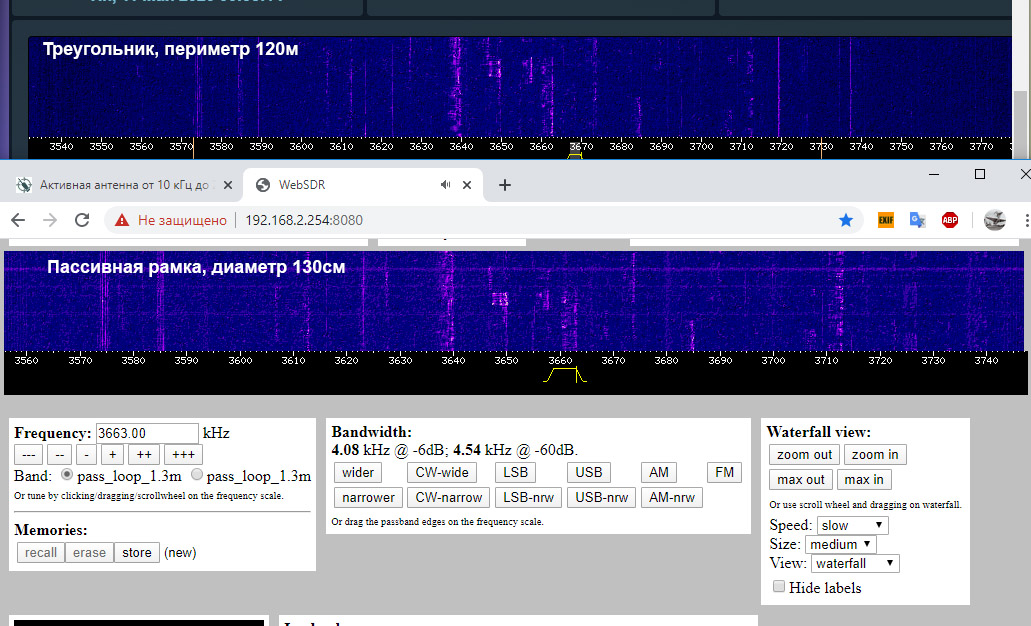
Task: Reload the WebSDR page
Action: coord(82,220)
